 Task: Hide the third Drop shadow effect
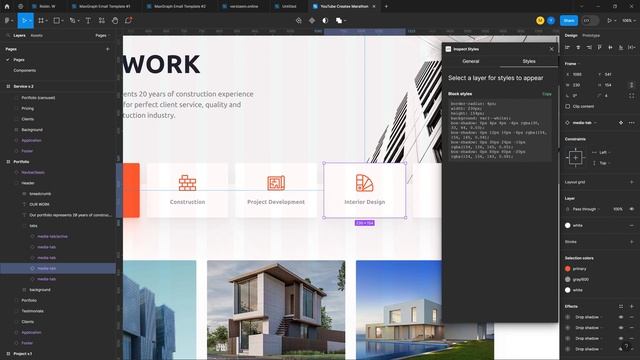pyautogui.click(x=621, y=338)
